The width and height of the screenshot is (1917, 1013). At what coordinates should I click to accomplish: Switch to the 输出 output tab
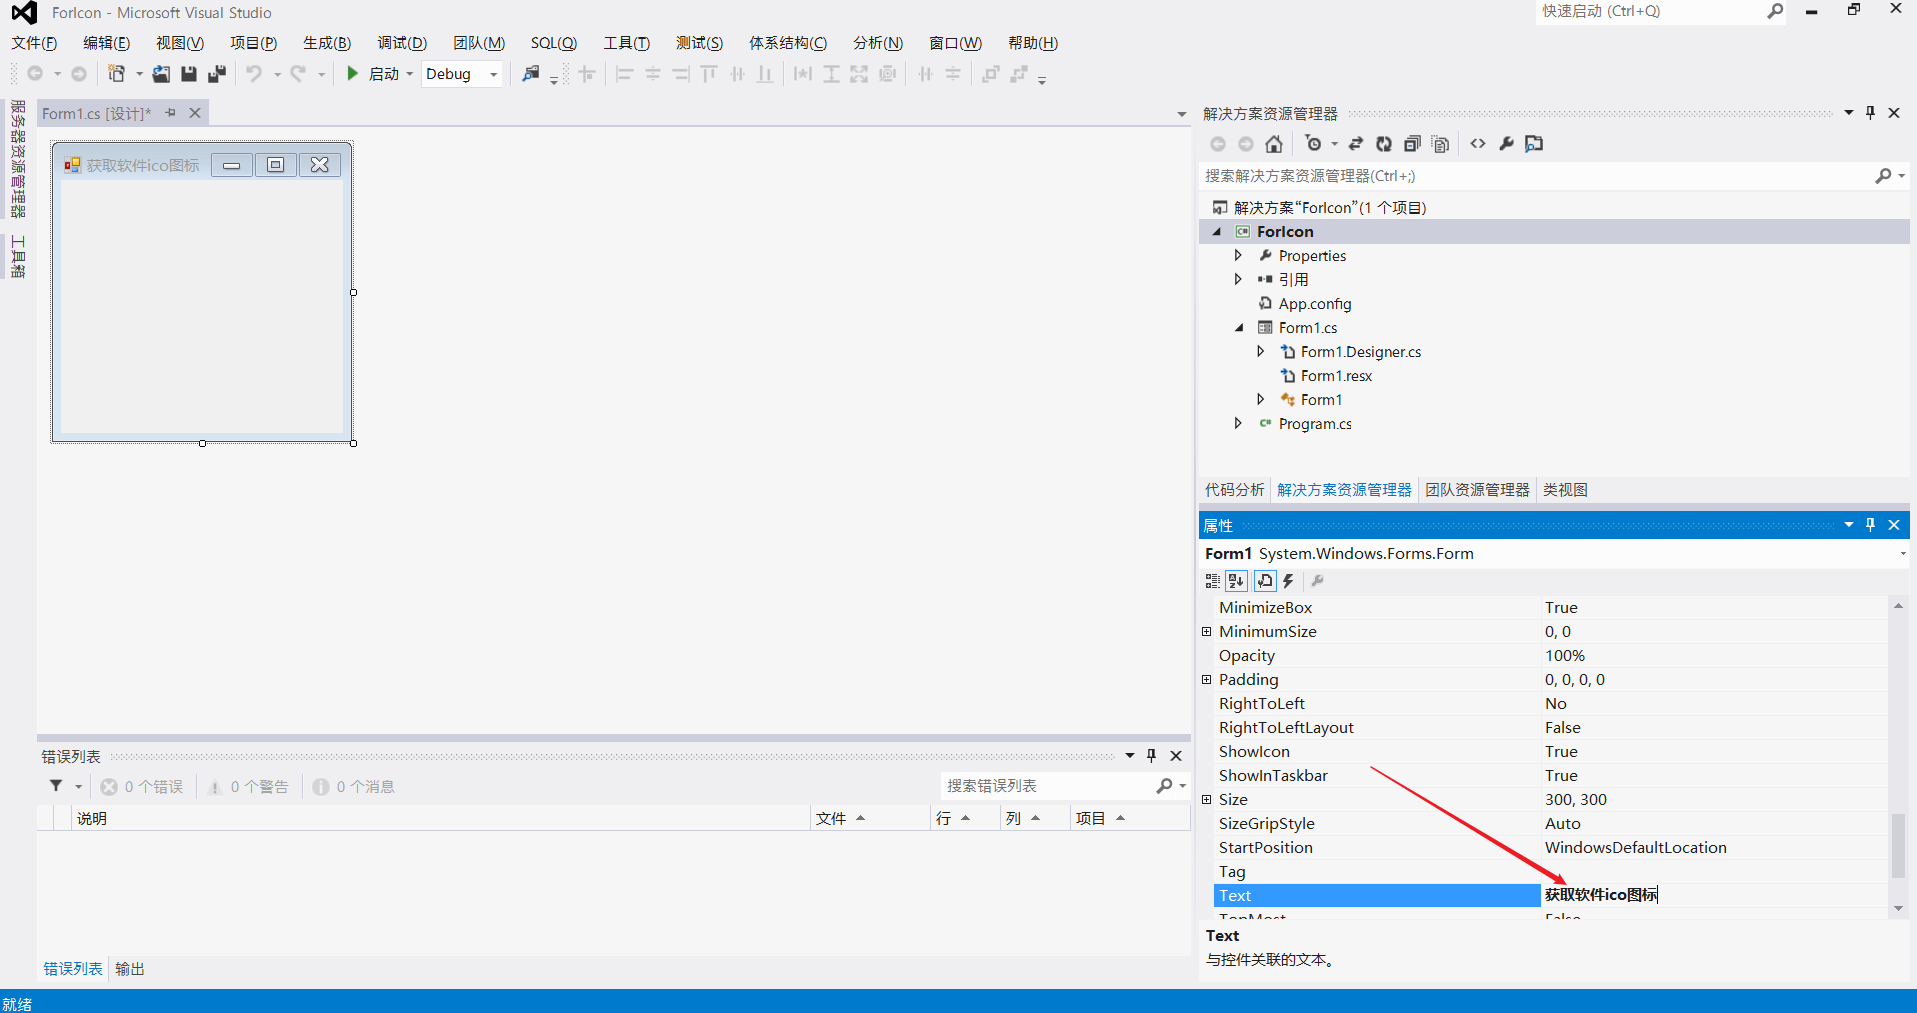pyautogui.click(x=130, y=969)
